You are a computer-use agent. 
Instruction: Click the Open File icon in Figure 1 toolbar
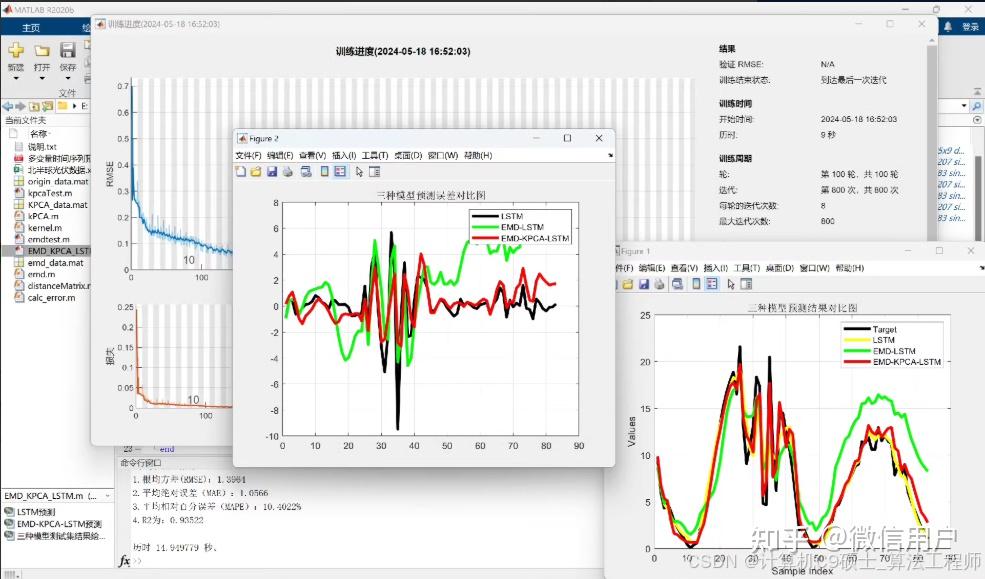pyautogui.click(x=628, y=284)
